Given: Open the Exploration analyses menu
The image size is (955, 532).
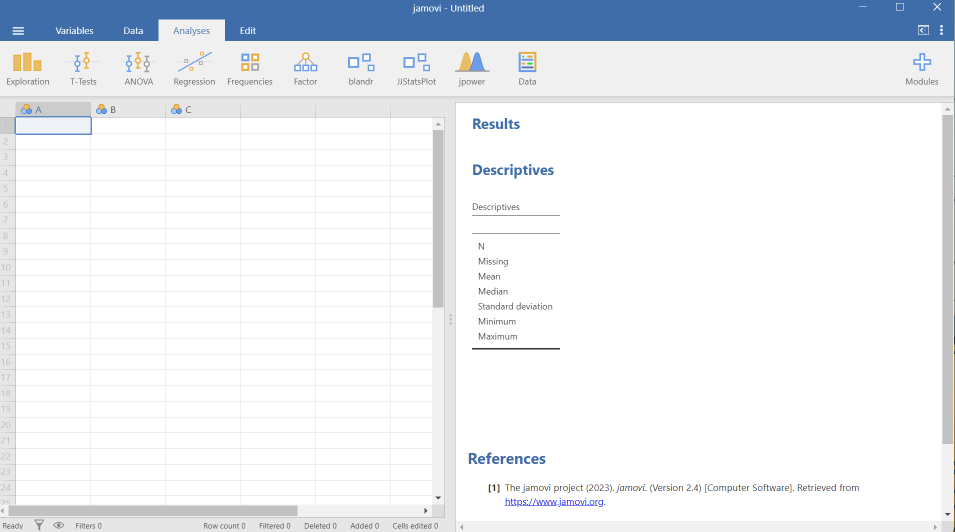Looking at the screenshot, I should tap(28, 68).
